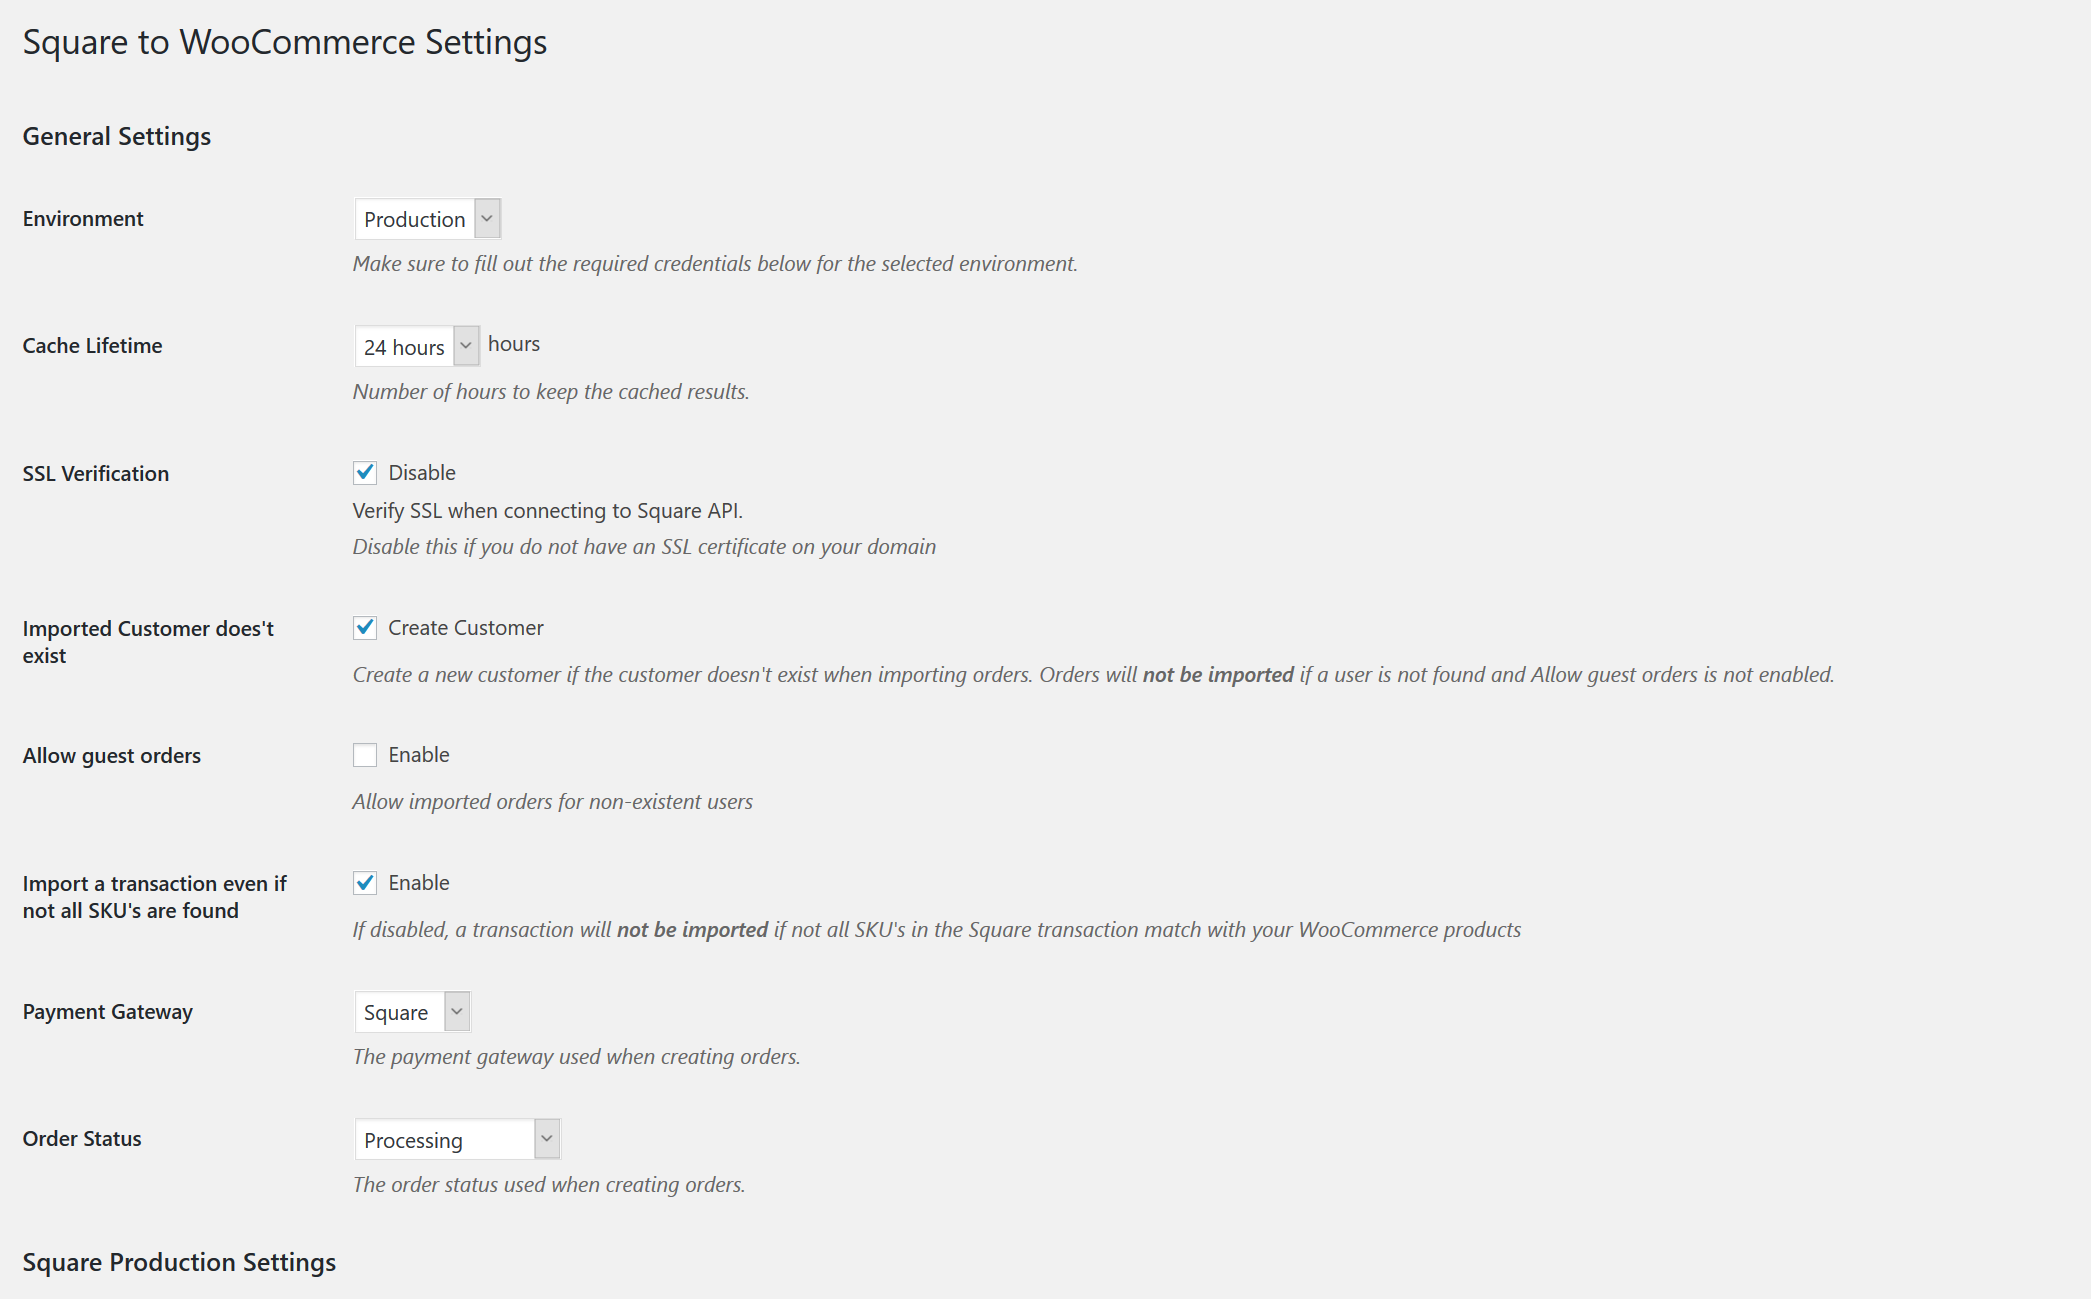Viewport: 2091px width, 1299px height.
Task: Open the Payment Gateway dropdown set to Square
Action: [412, 1012]
